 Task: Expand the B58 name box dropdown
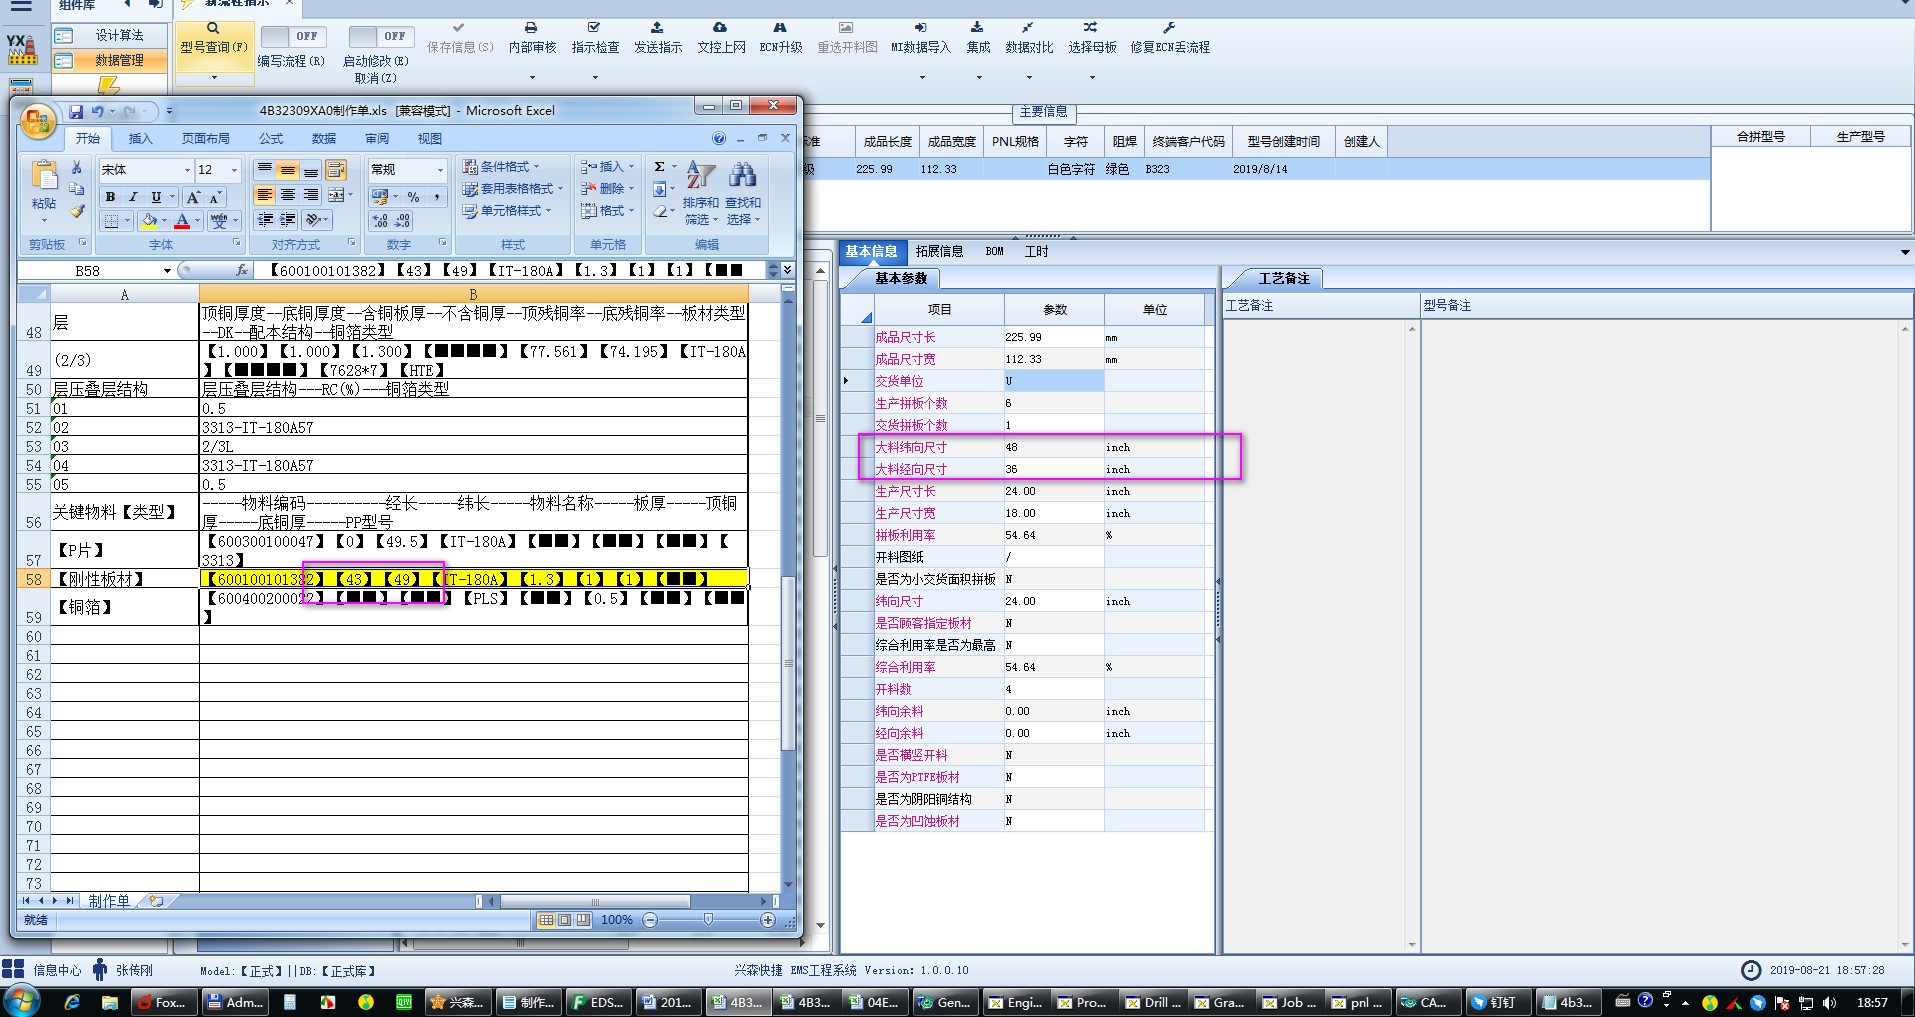[x=167, y=271]
